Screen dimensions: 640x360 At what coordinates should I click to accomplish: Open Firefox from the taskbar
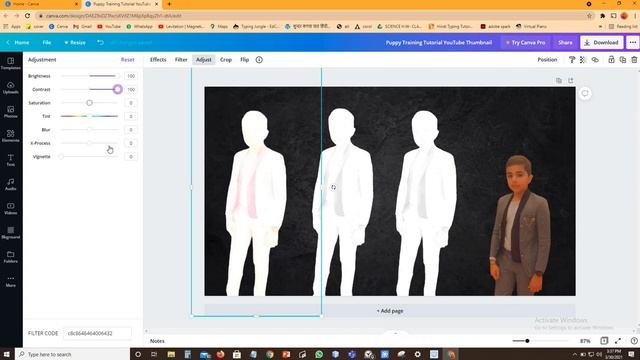[x=220, y=354]
